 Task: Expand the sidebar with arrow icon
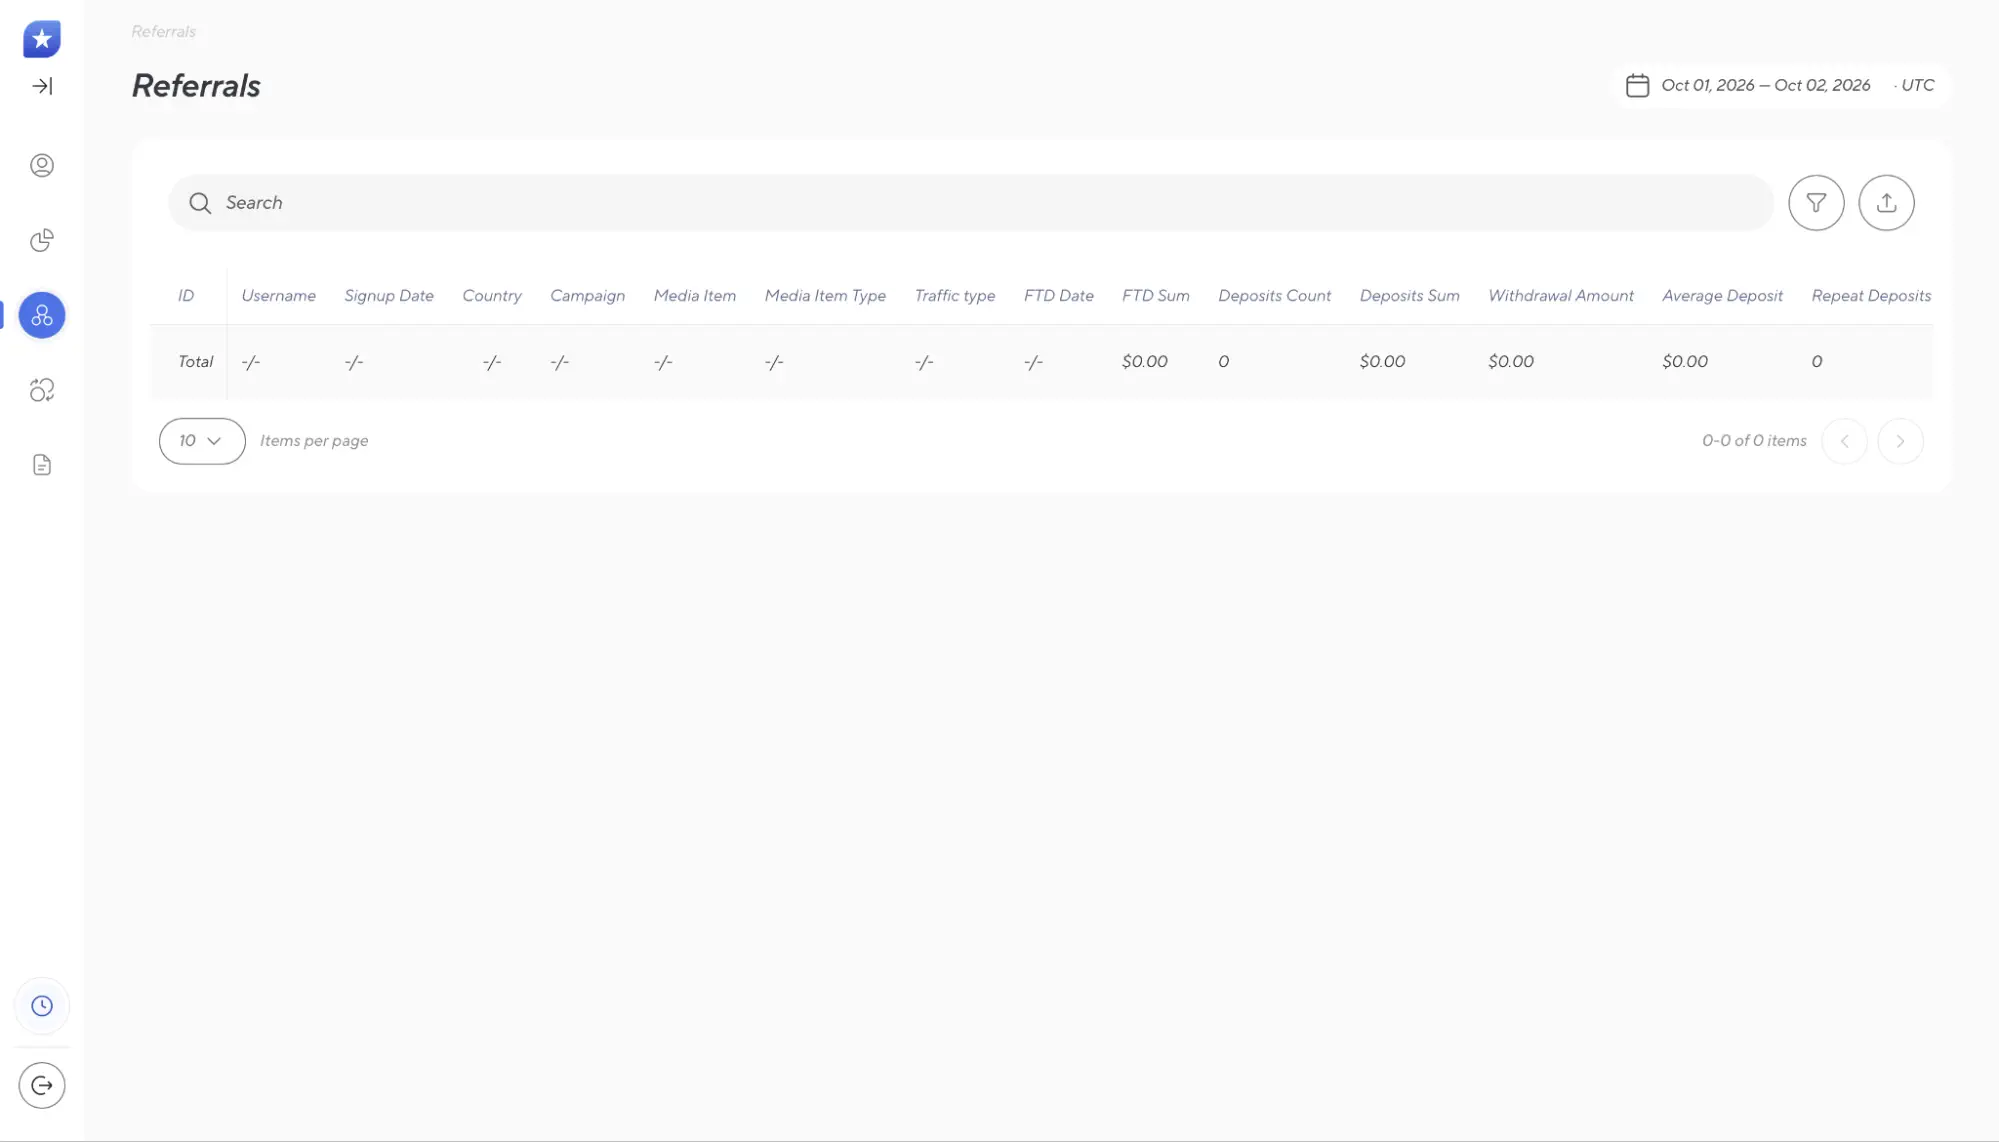point(42,86)
